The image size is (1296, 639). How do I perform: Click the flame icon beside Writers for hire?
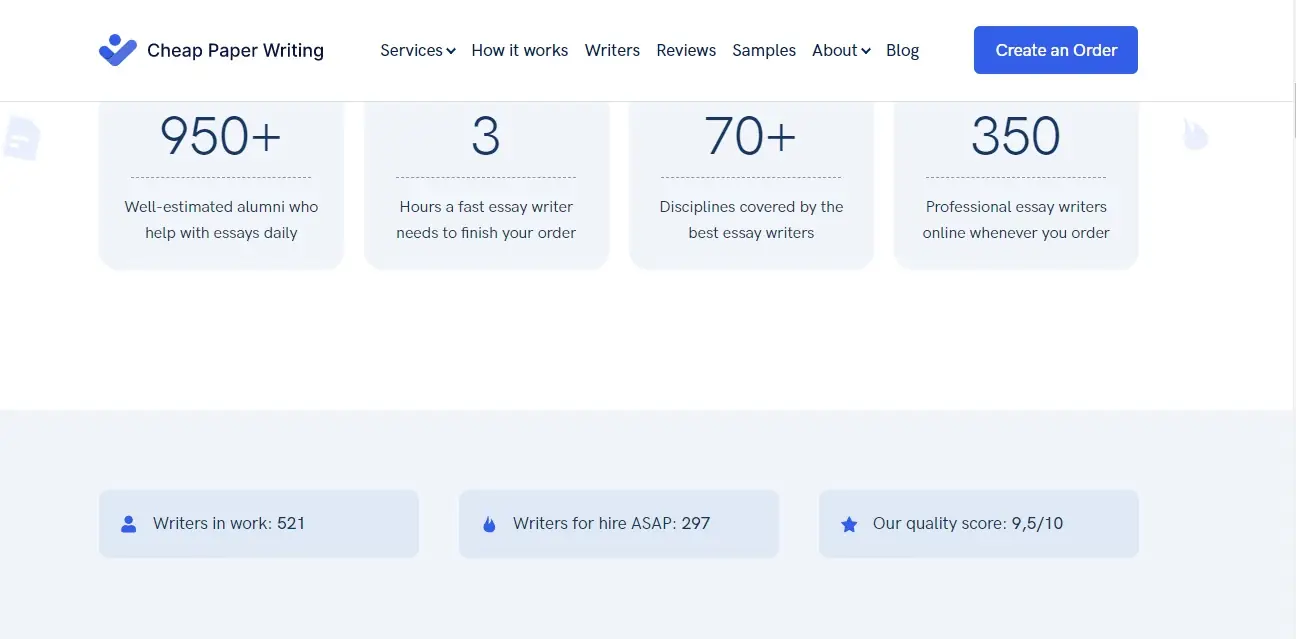(489, 524)
